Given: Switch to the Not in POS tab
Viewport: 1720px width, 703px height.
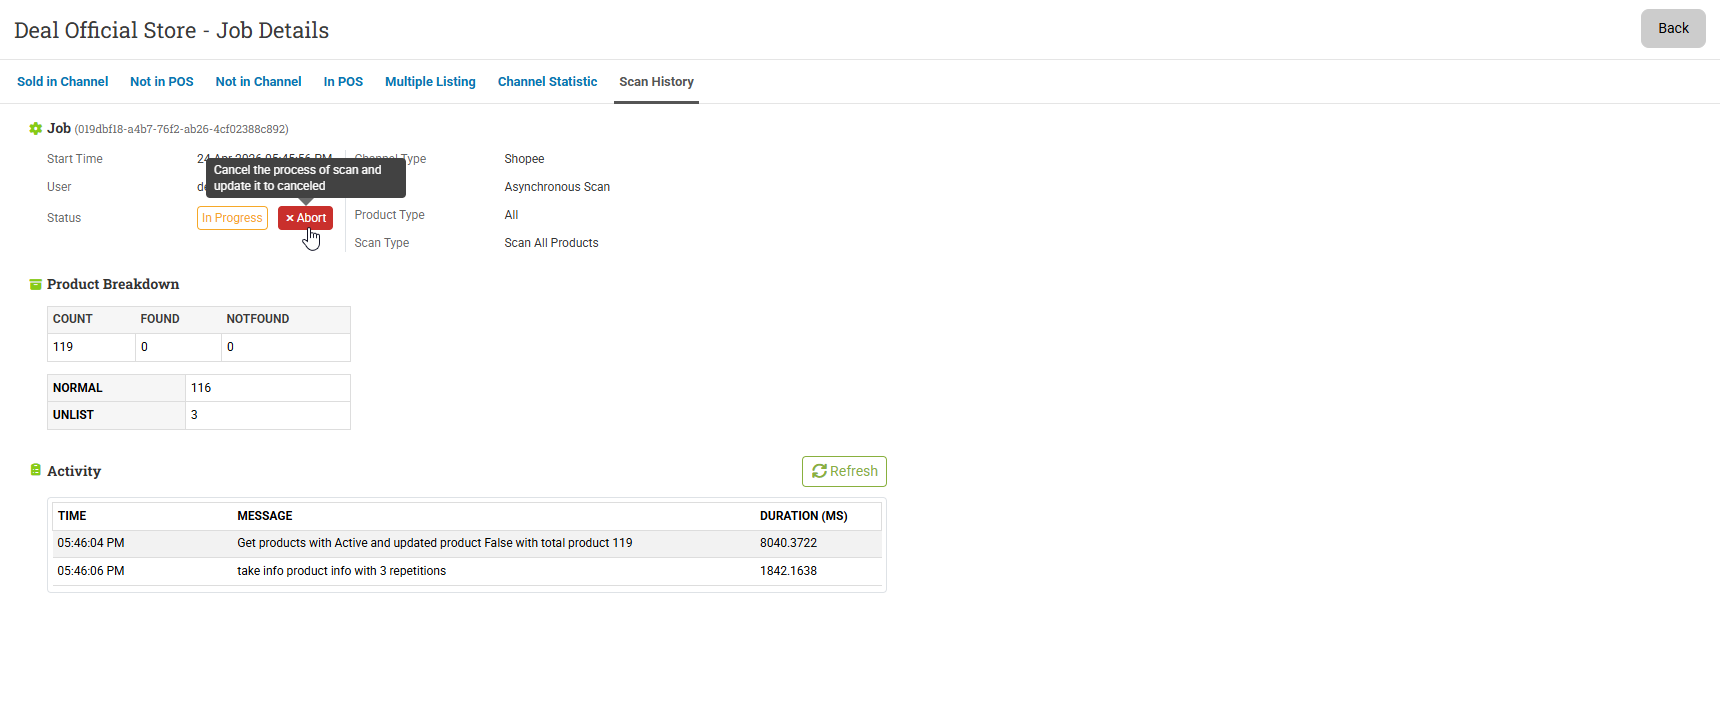Looking at the screenshot, I should 162,82.
